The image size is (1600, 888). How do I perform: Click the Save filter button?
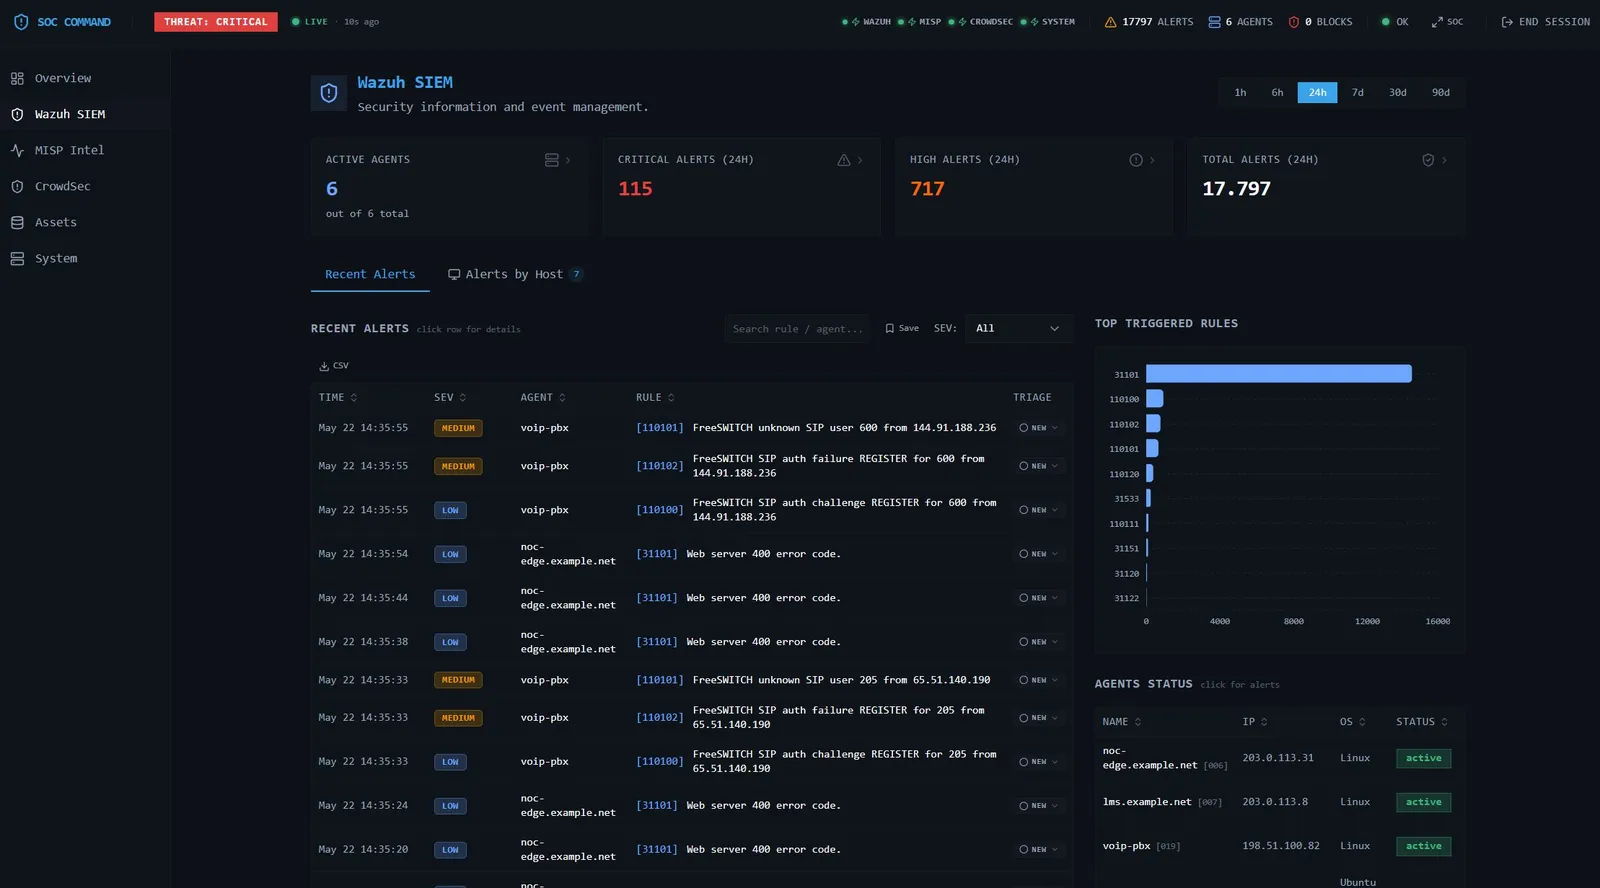tap(902, 328)
